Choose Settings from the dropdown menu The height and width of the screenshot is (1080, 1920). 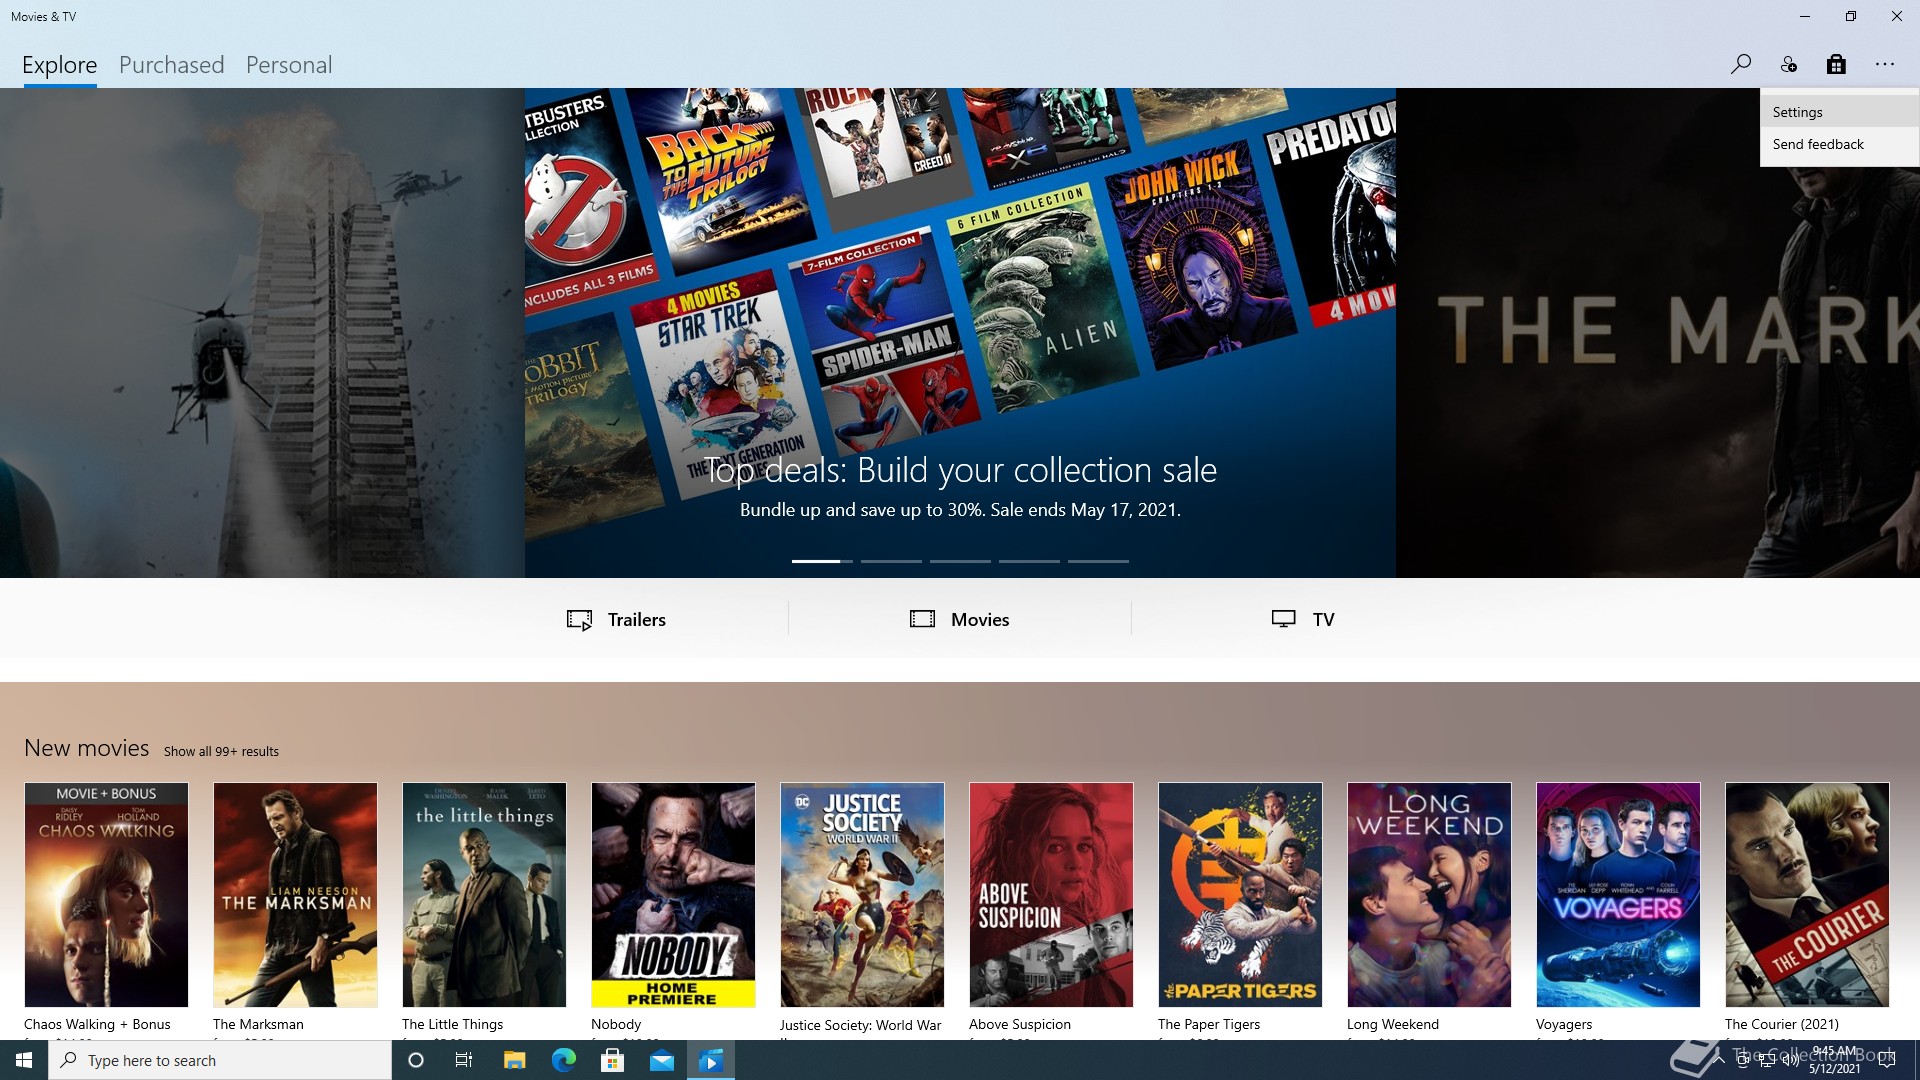1839,112
